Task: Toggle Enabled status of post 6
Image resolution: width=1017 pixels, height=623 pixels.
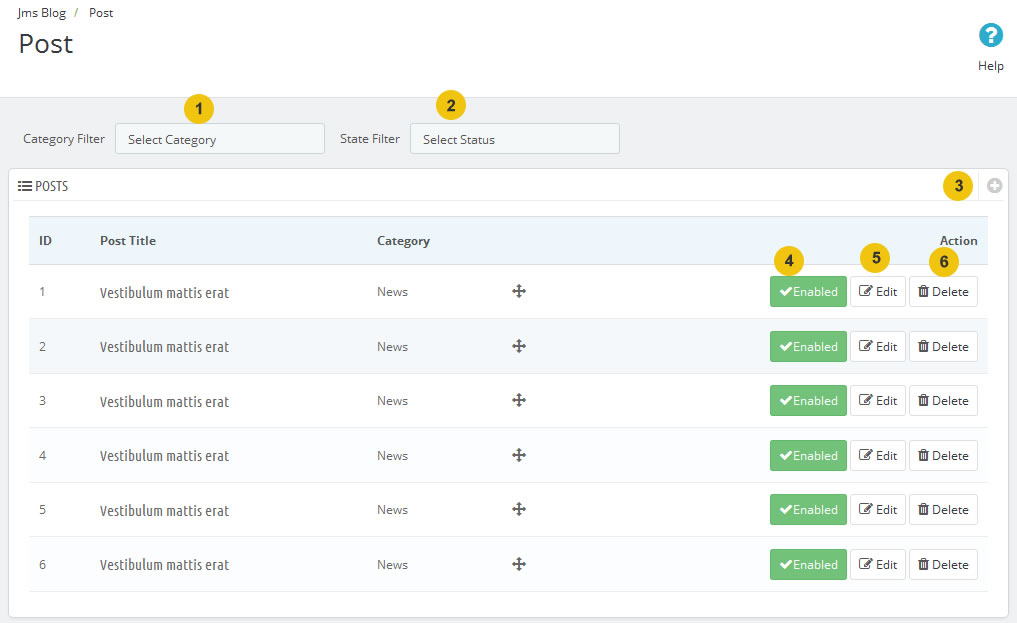Action: coord(808,565)
